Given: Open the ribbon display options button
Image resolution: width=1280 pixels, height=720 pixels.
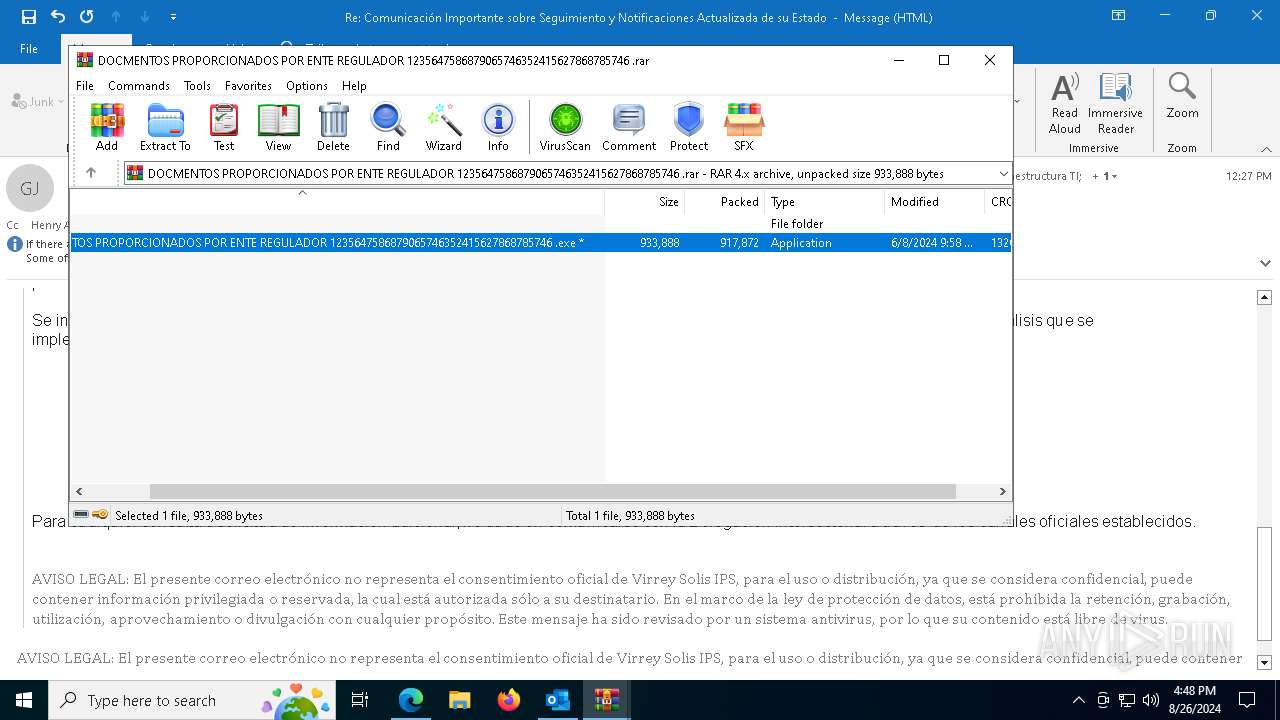Looking at the screenshot, I should coord(1119,16).
